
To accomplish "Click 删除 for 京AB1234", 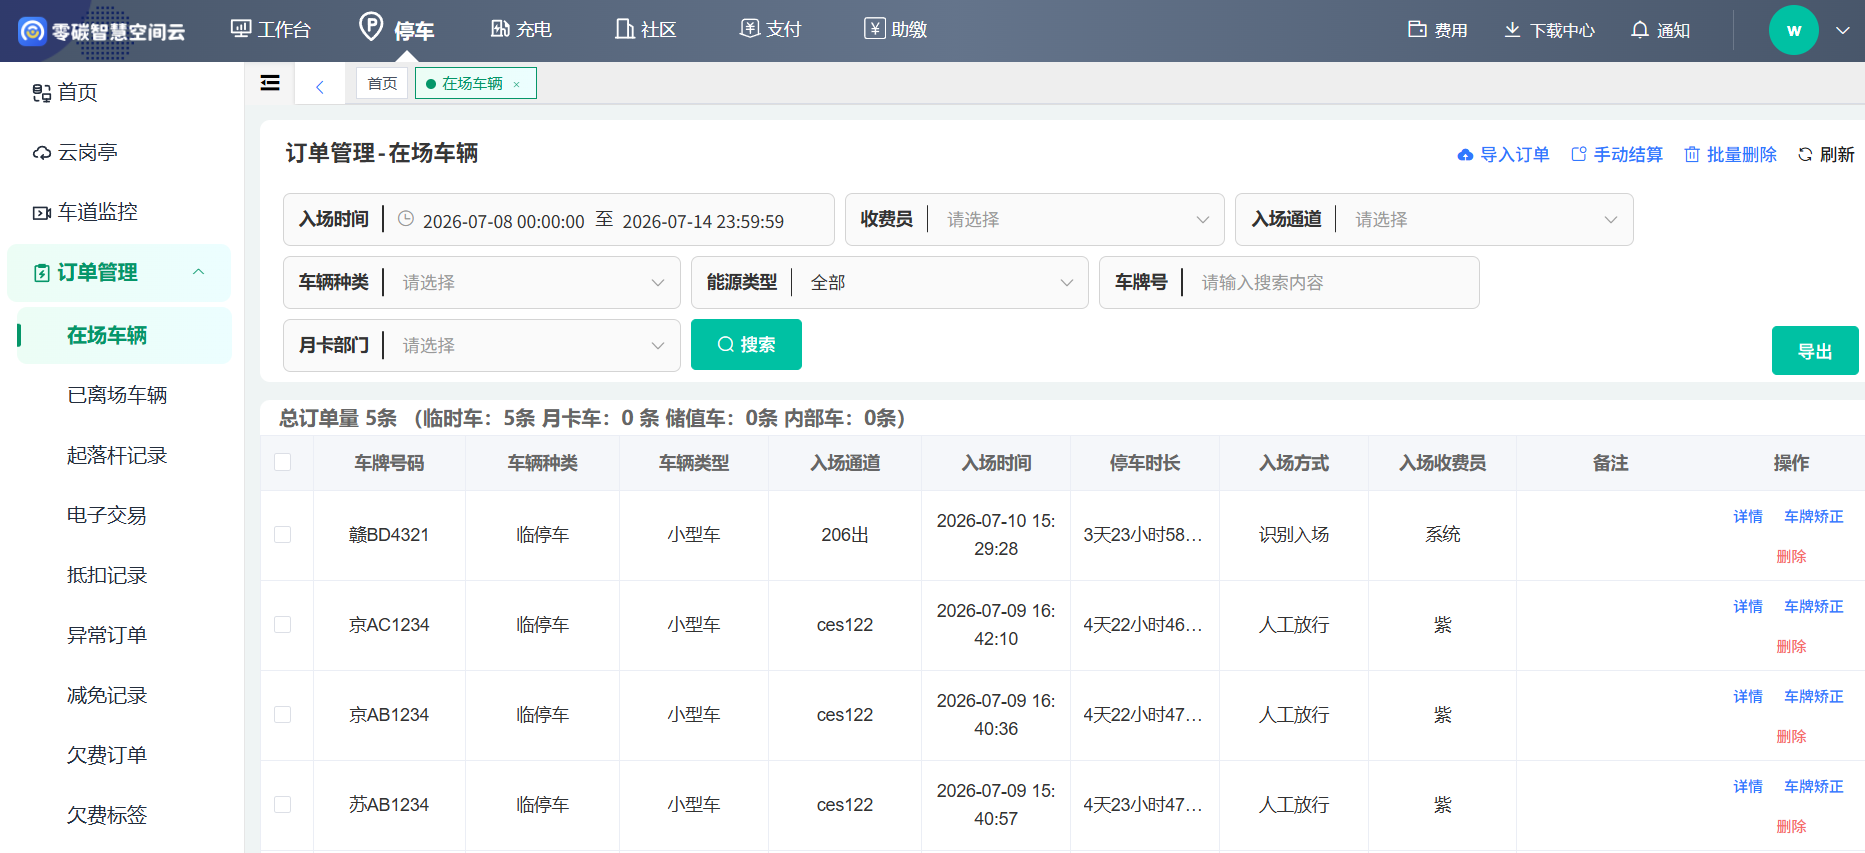I will [x=1791, y=736].
